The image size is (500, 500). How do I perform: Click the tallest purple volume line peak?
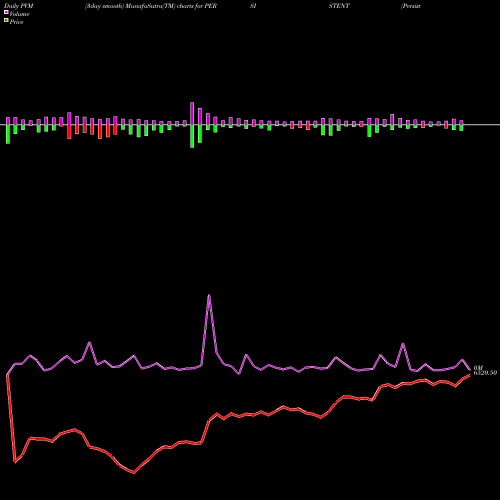point(209,295)
